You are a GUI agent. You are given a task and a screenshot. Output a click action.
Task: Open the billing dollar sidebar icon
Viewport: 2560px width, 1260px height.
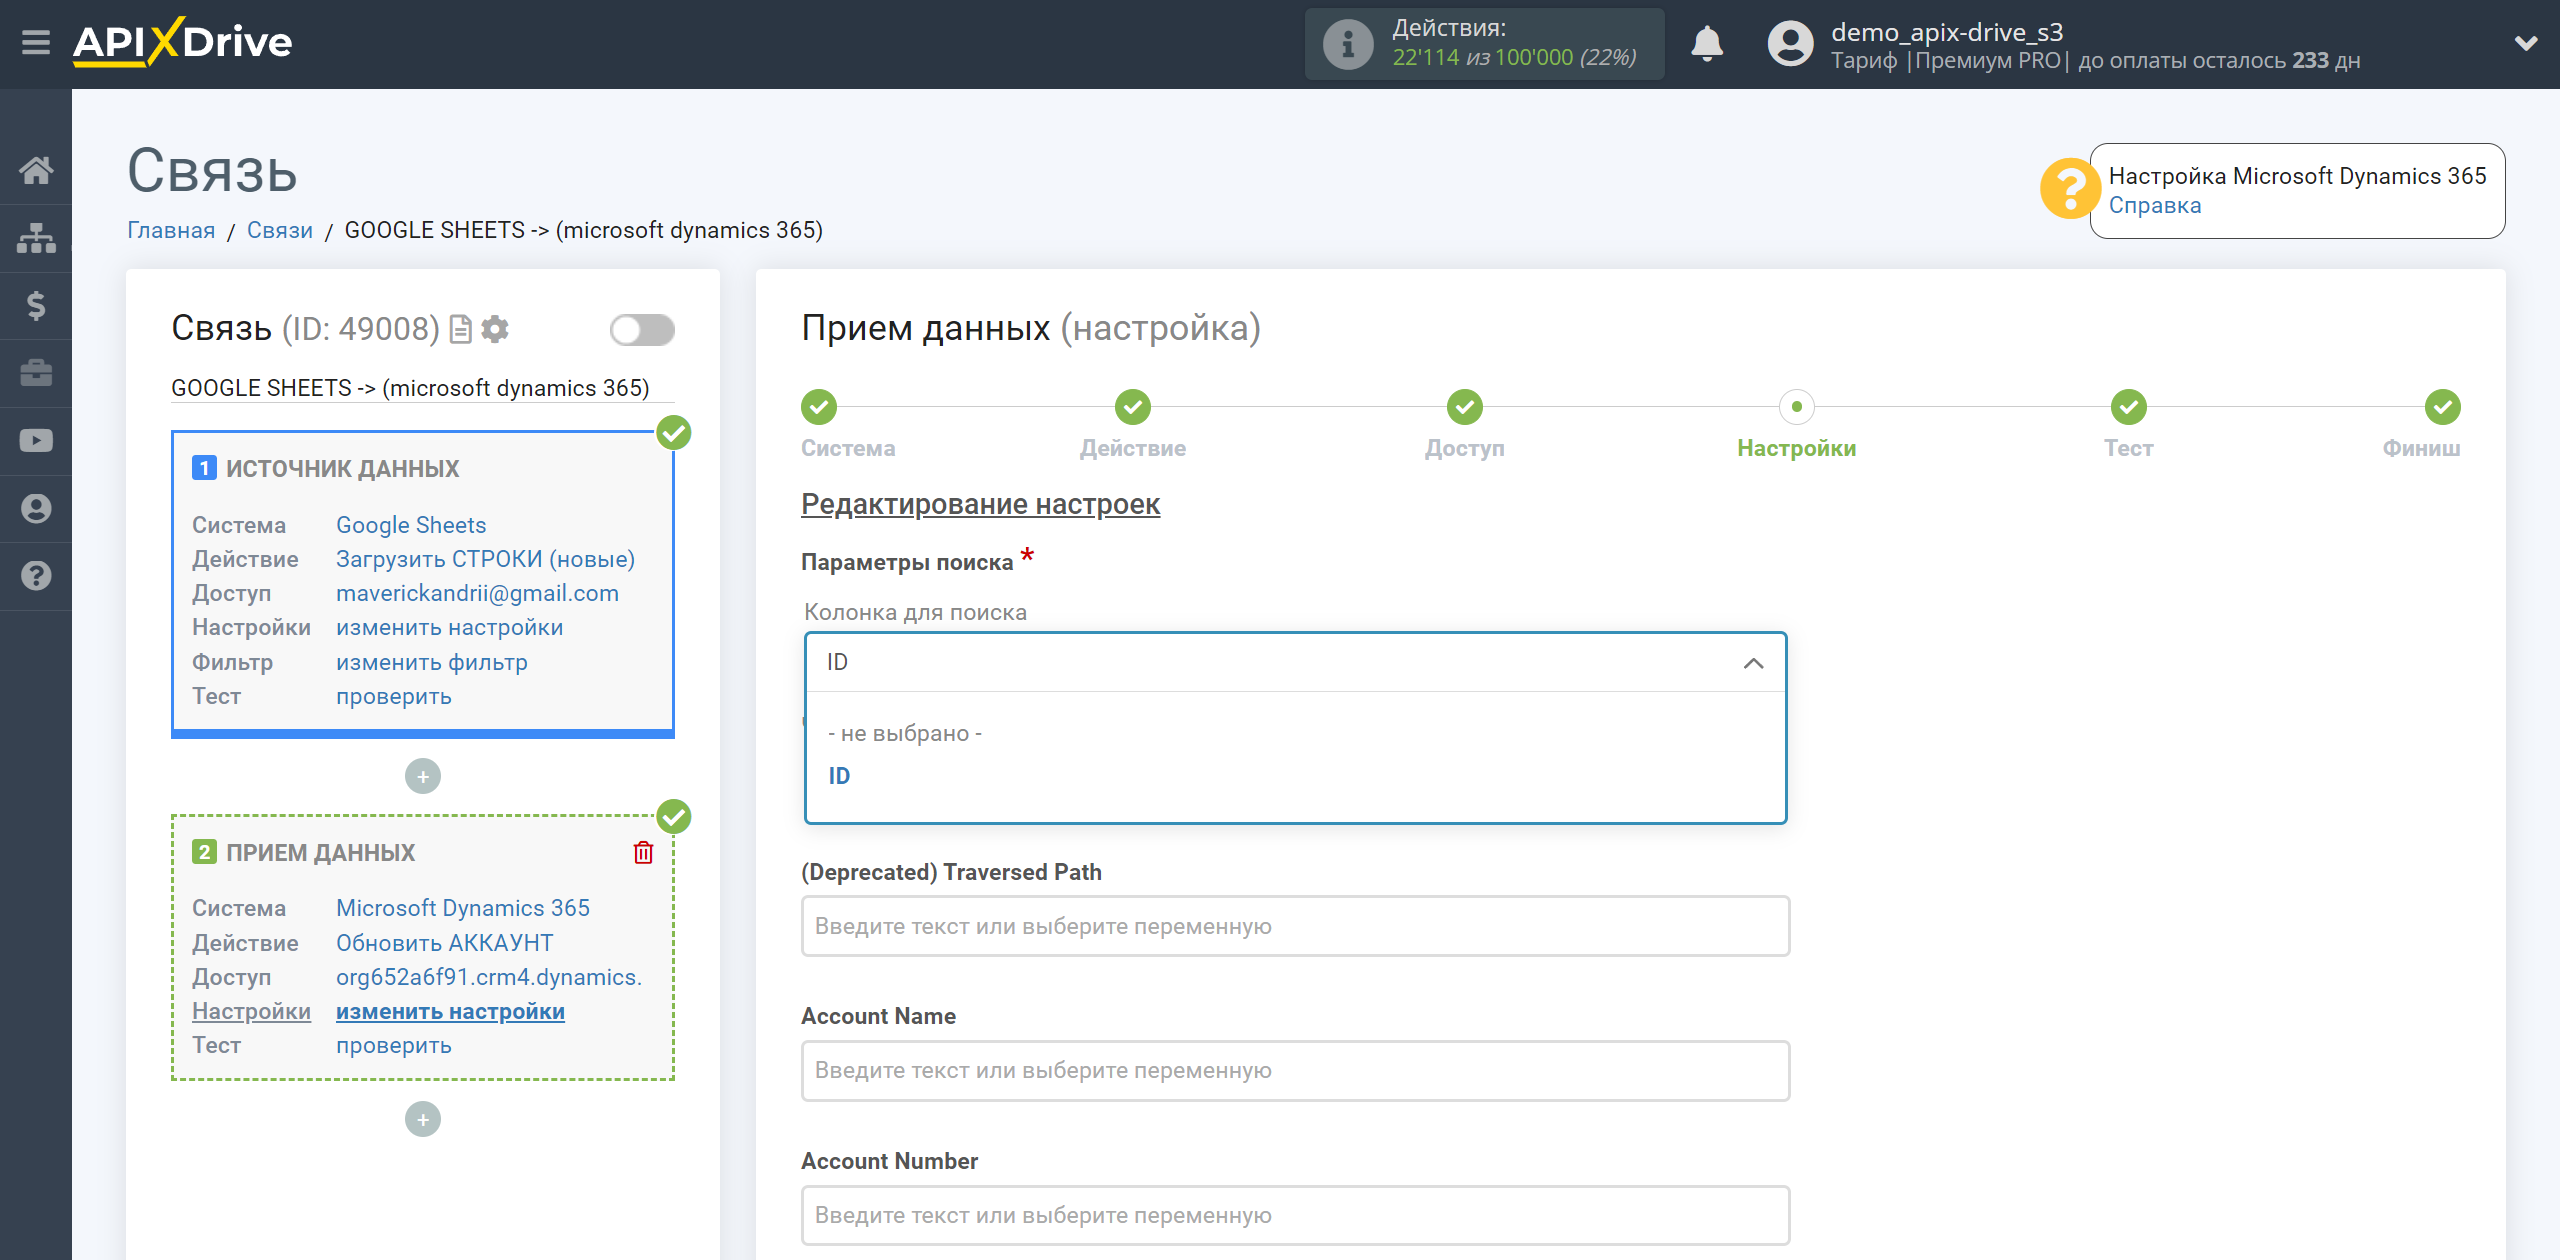36,305
